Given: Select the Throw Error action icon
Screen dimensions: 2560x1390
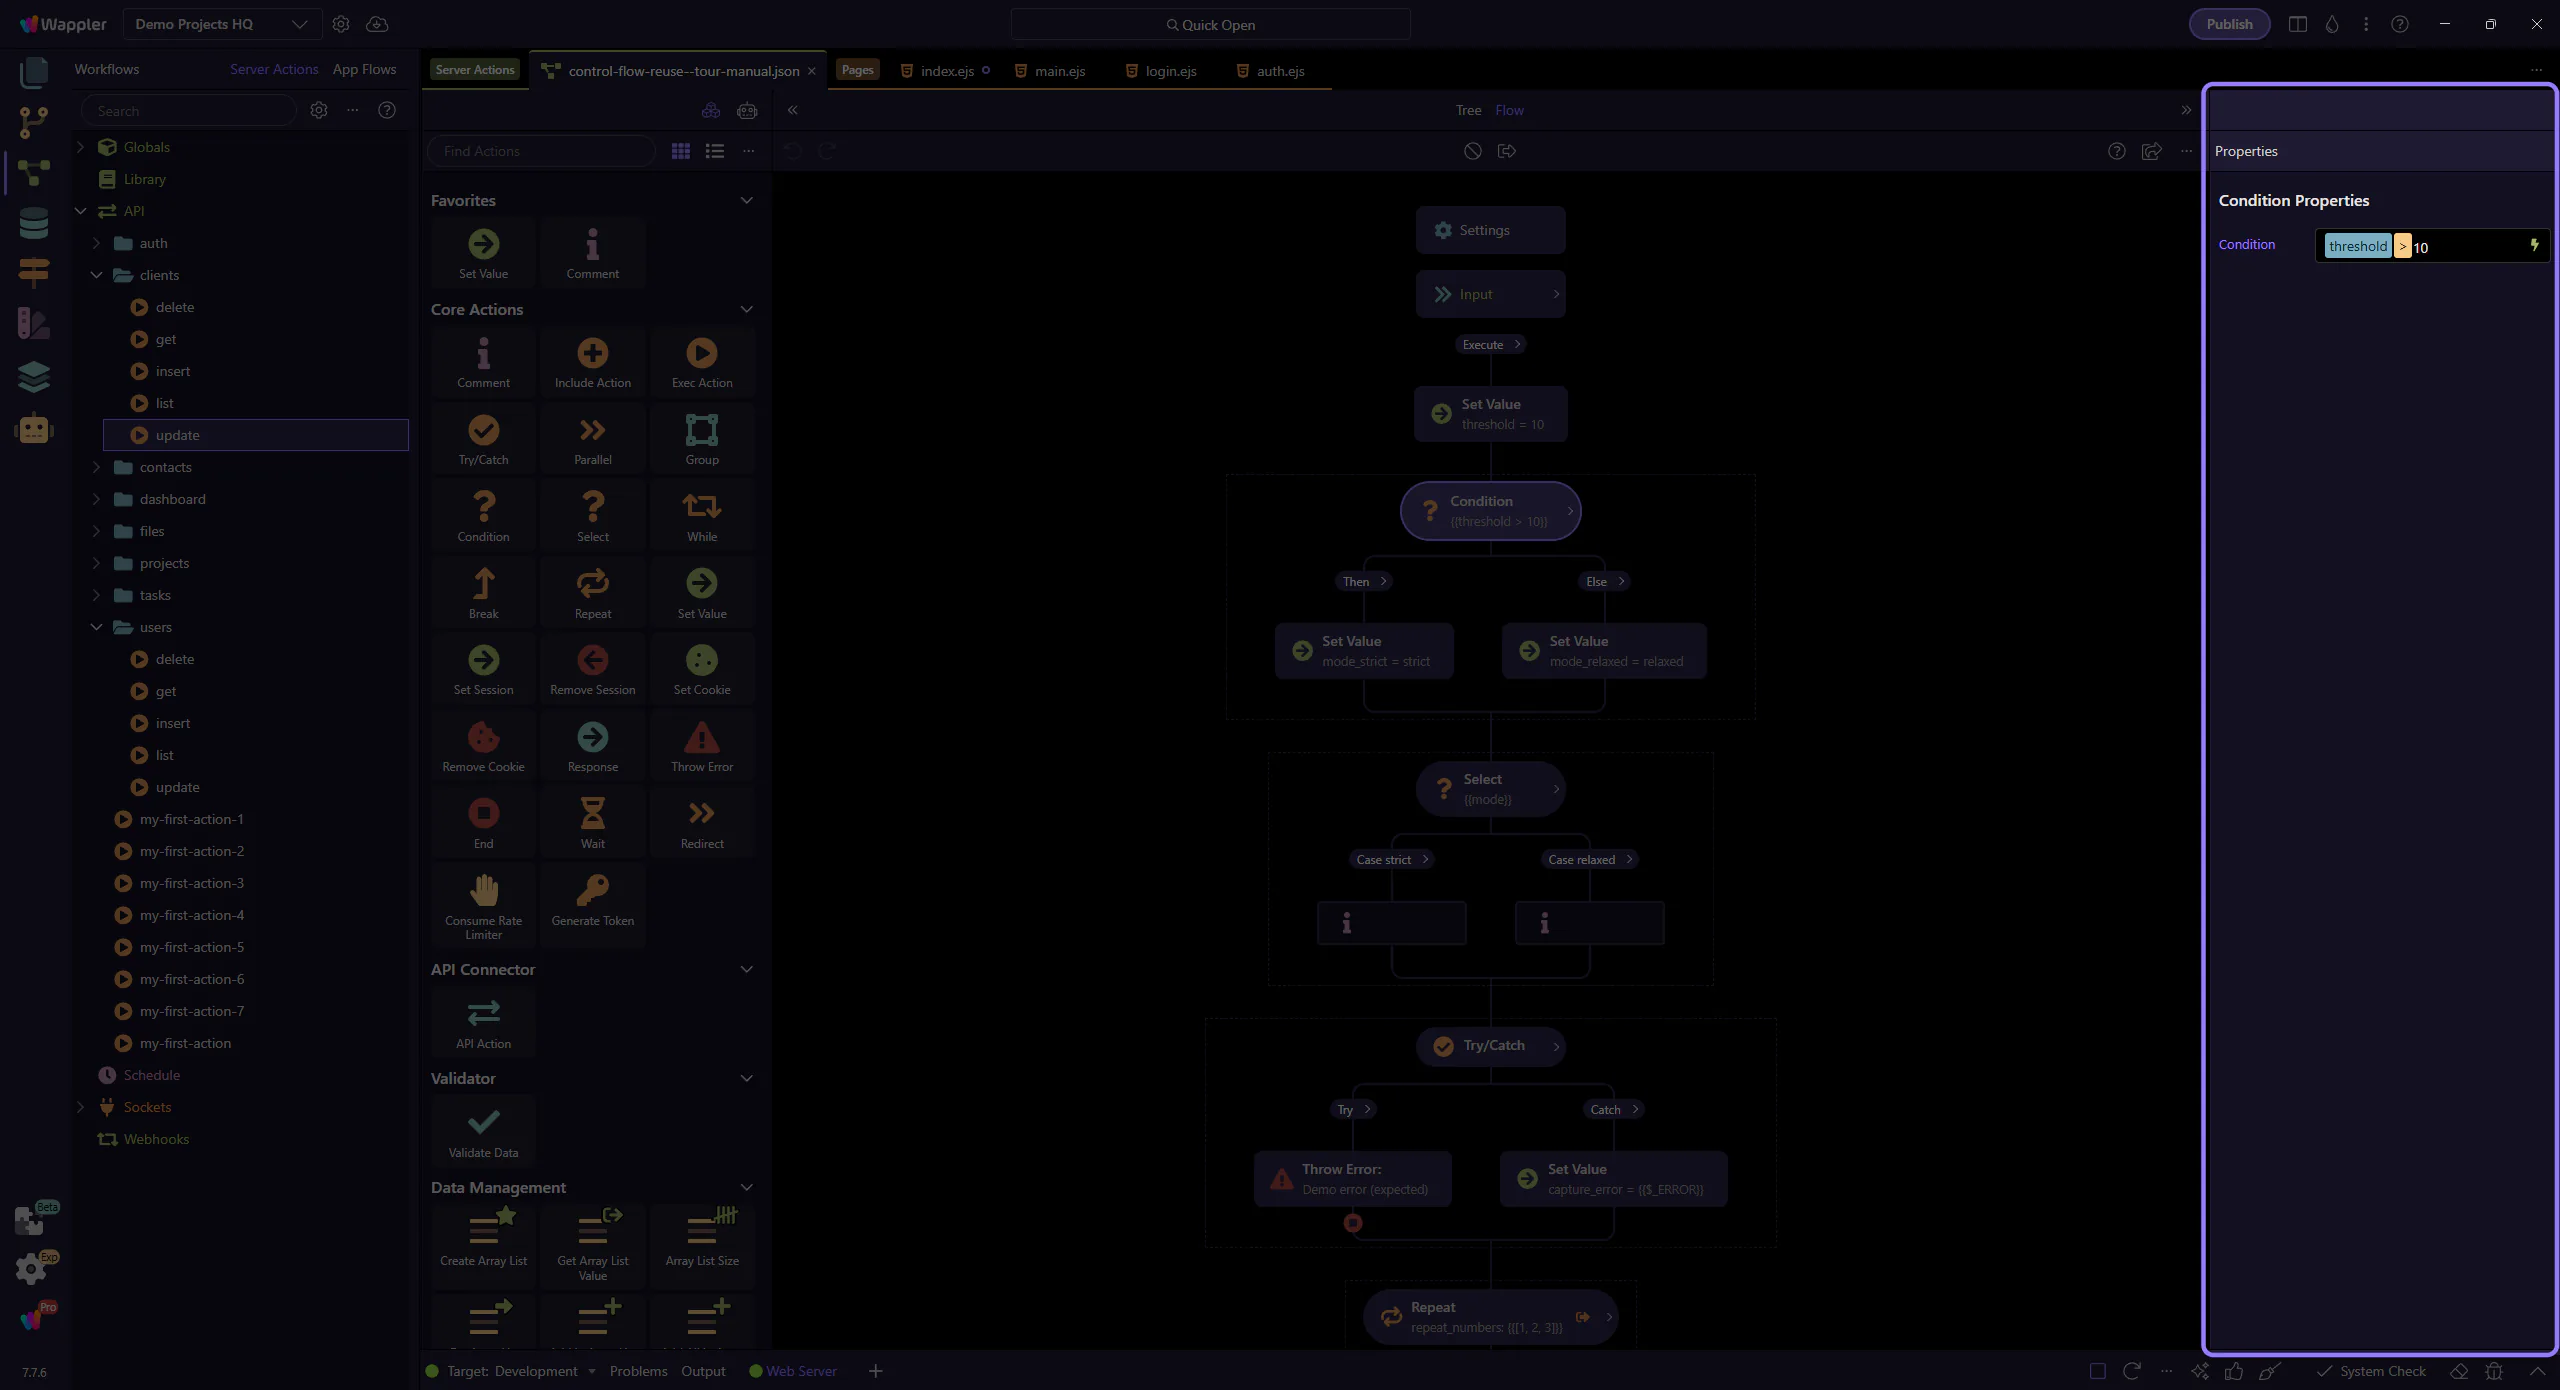Looking at the screenshot, I should click(x=701, y=738).
